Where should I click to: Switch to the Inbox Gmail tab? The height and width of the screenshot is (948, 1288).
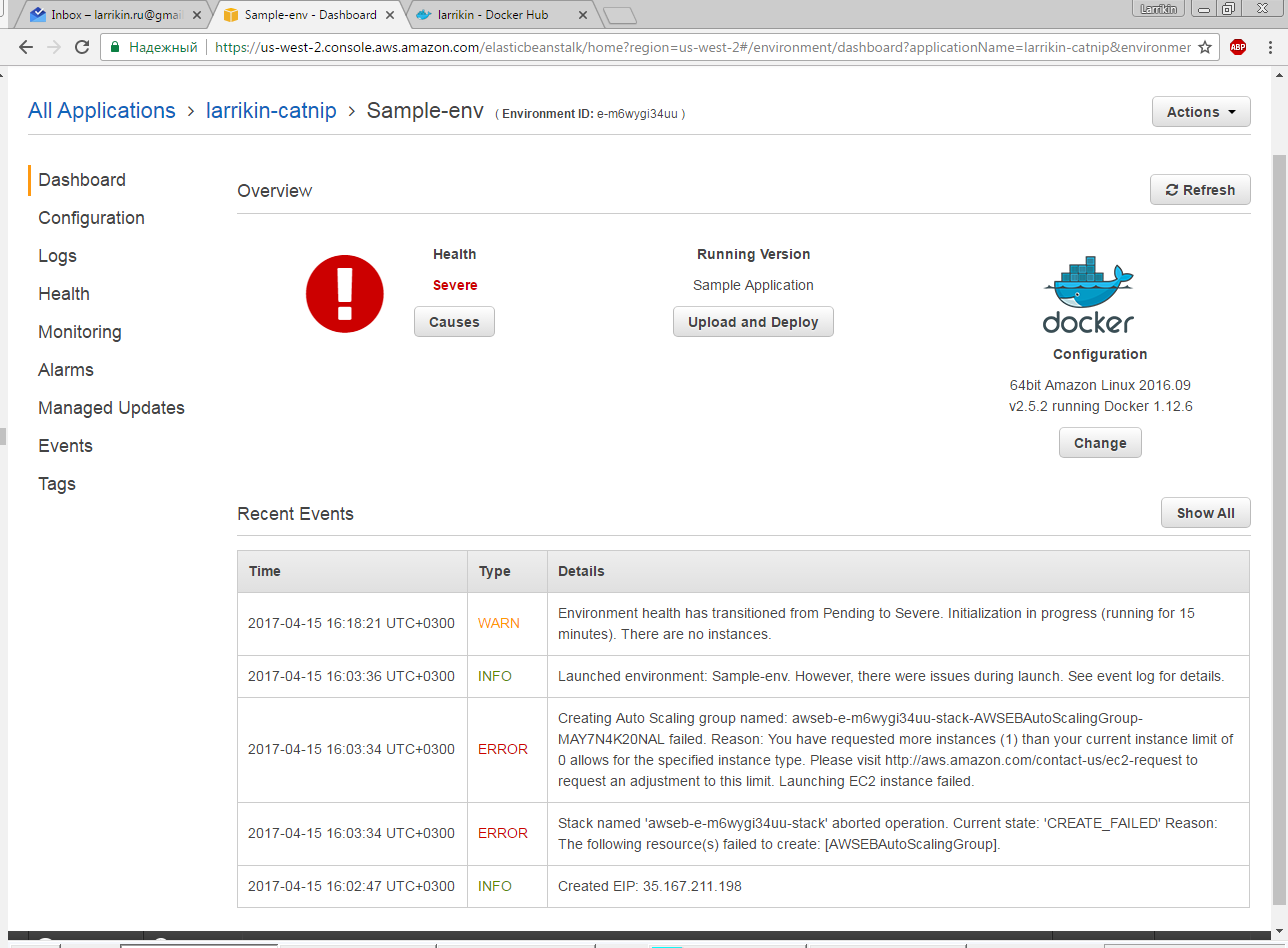[x=110, y=15]
